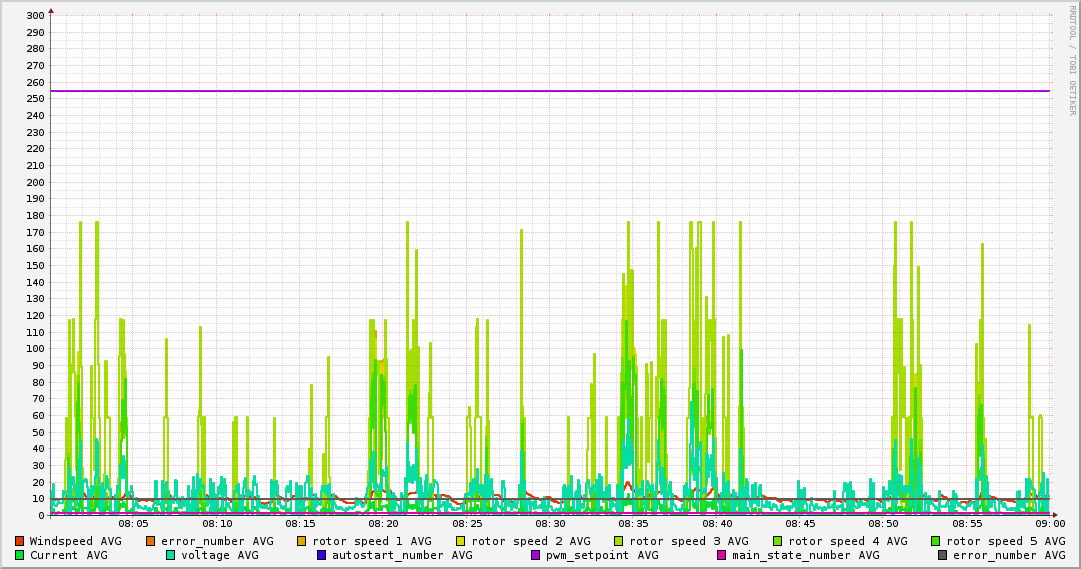Select the Current AVG legend label
This screenshot has width=1081, height=569.
[68, 555]
